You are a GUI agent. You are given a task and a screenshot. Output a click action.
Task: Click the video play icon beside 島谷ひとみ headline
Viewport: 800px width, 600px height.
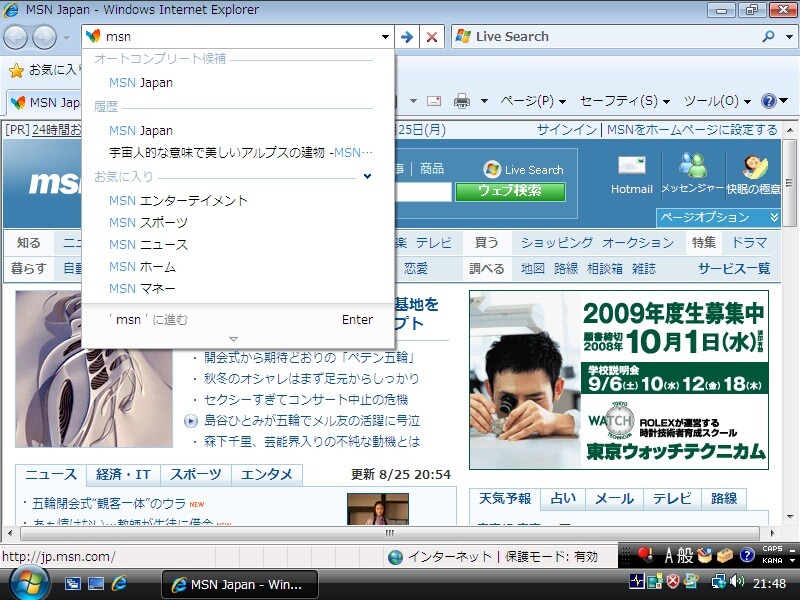pyautogui.click(x=190, y=421)
